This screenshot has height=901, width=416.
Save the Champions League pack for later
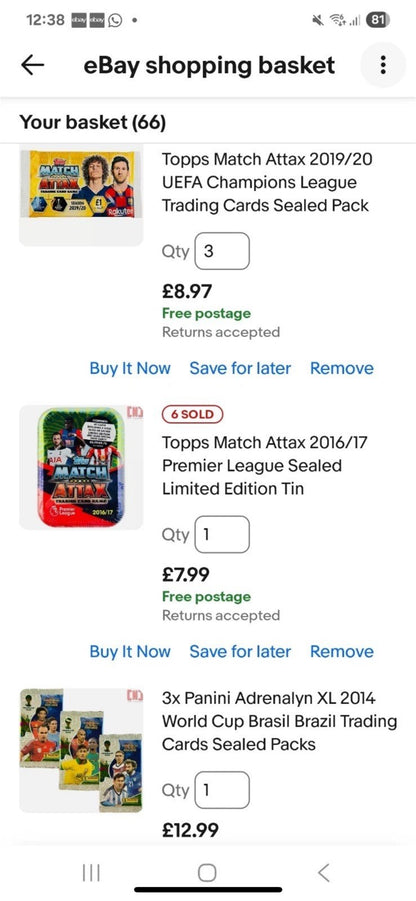pyautogui.click(x=240, y=368)
